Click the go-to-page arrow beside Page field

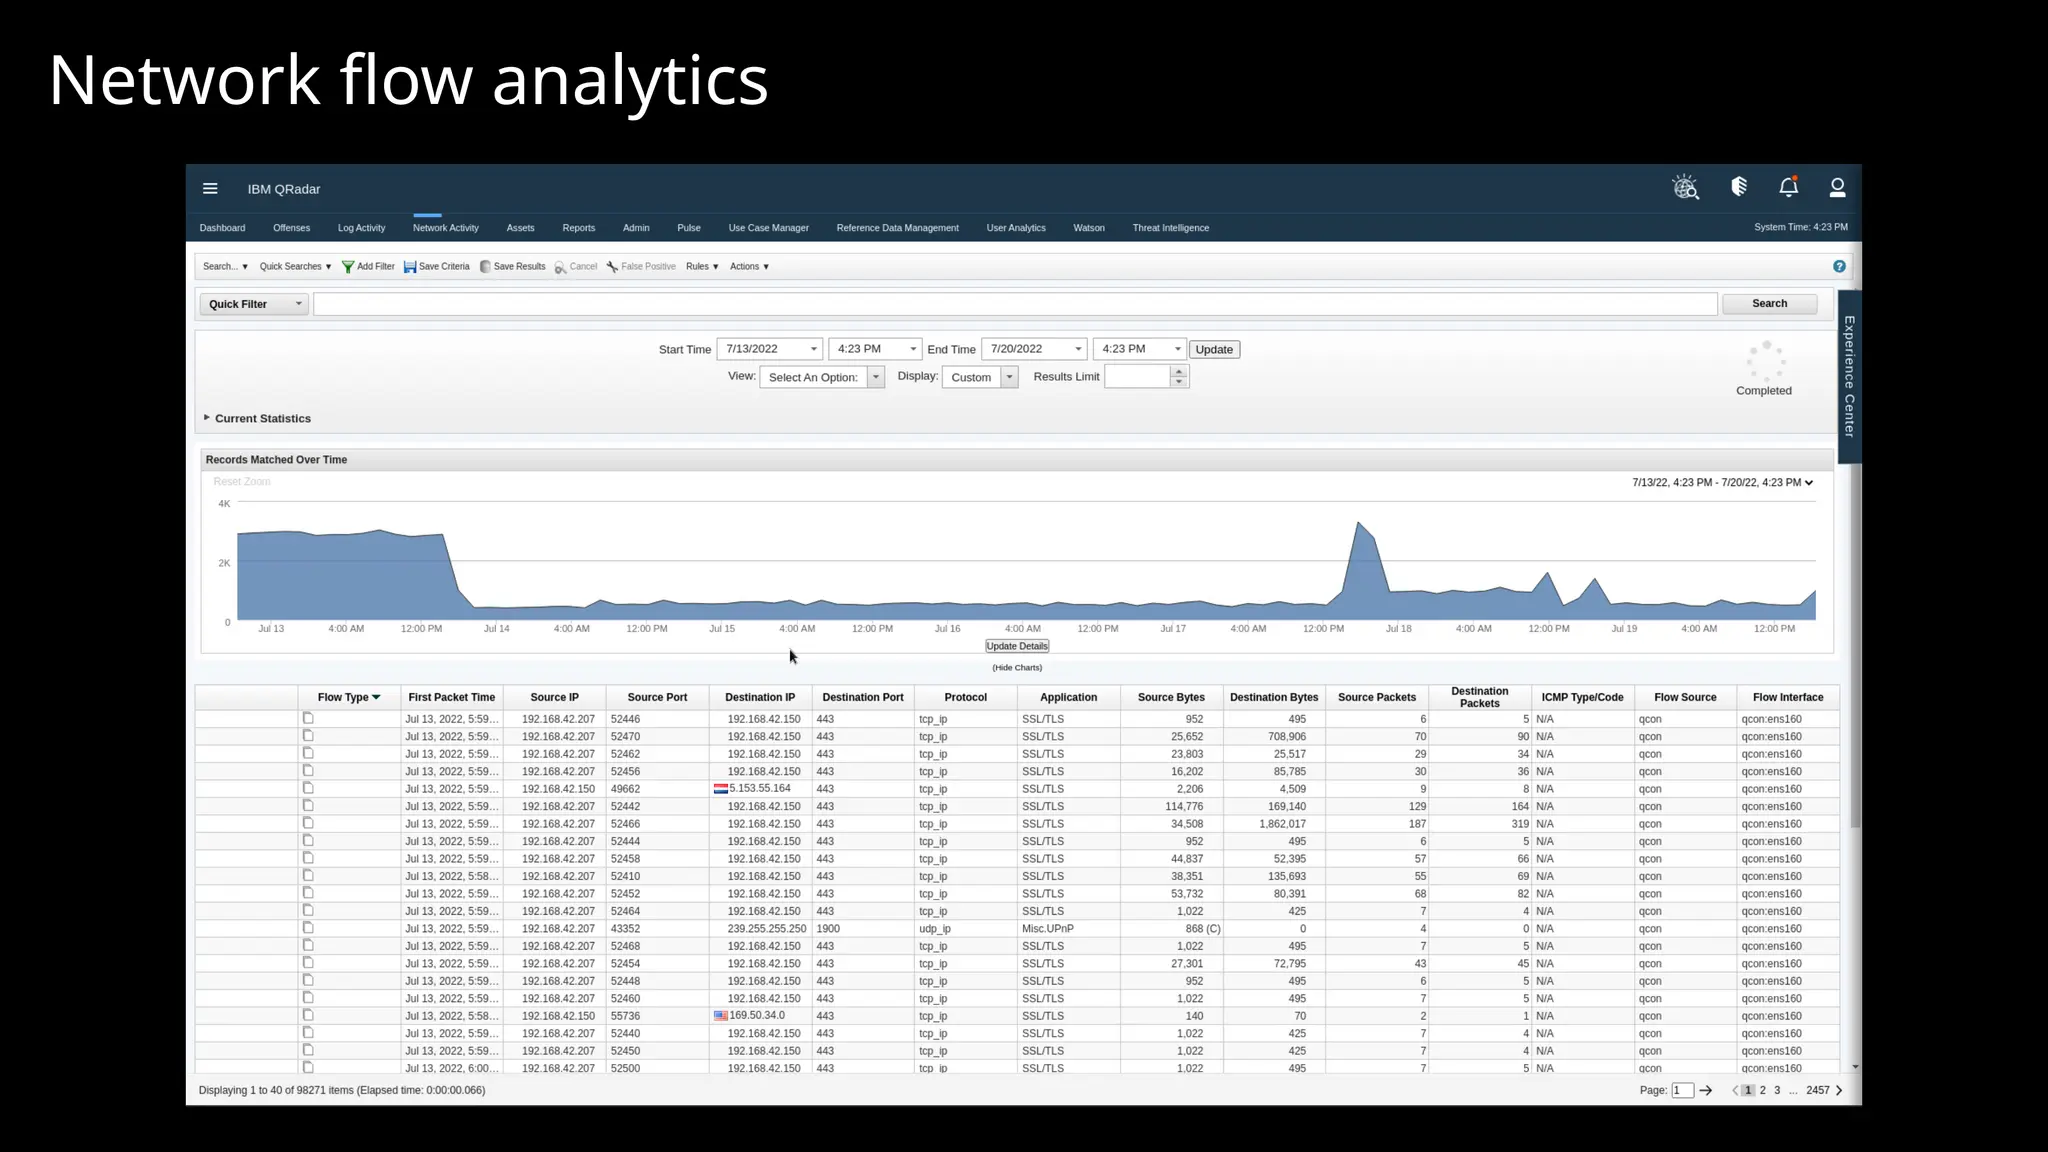(1706, 1090)
